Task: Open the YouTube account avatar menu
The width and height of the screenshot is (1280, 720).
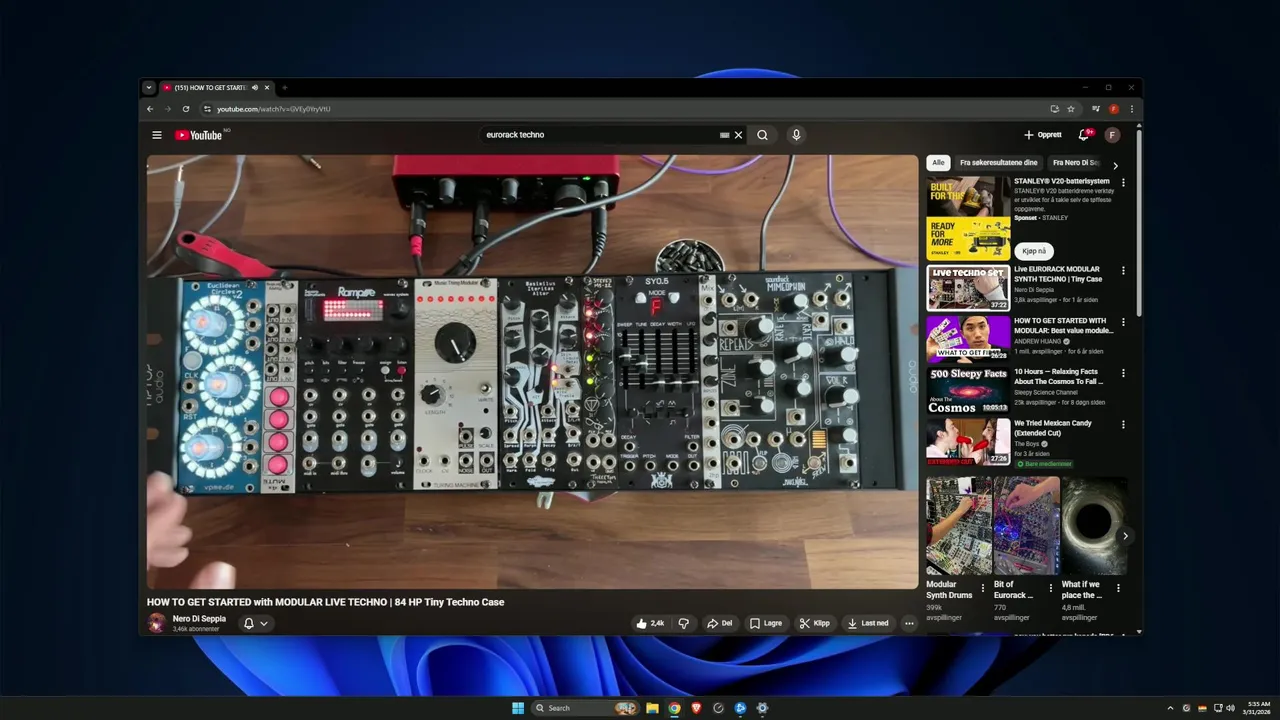Action: coord(1112,135)
